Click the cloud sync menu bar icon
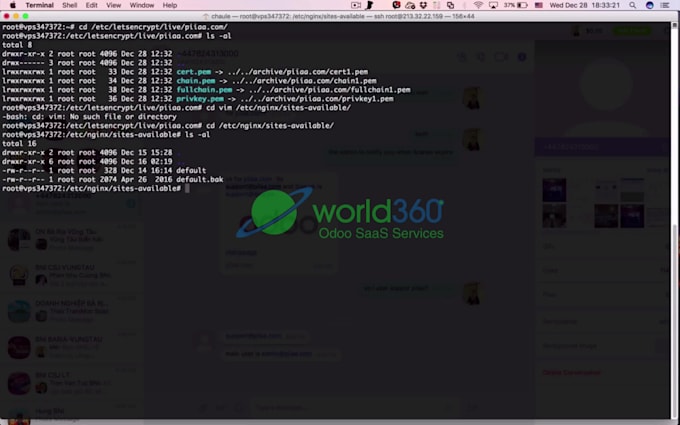 pyautogui.click(x=410, y=5)
